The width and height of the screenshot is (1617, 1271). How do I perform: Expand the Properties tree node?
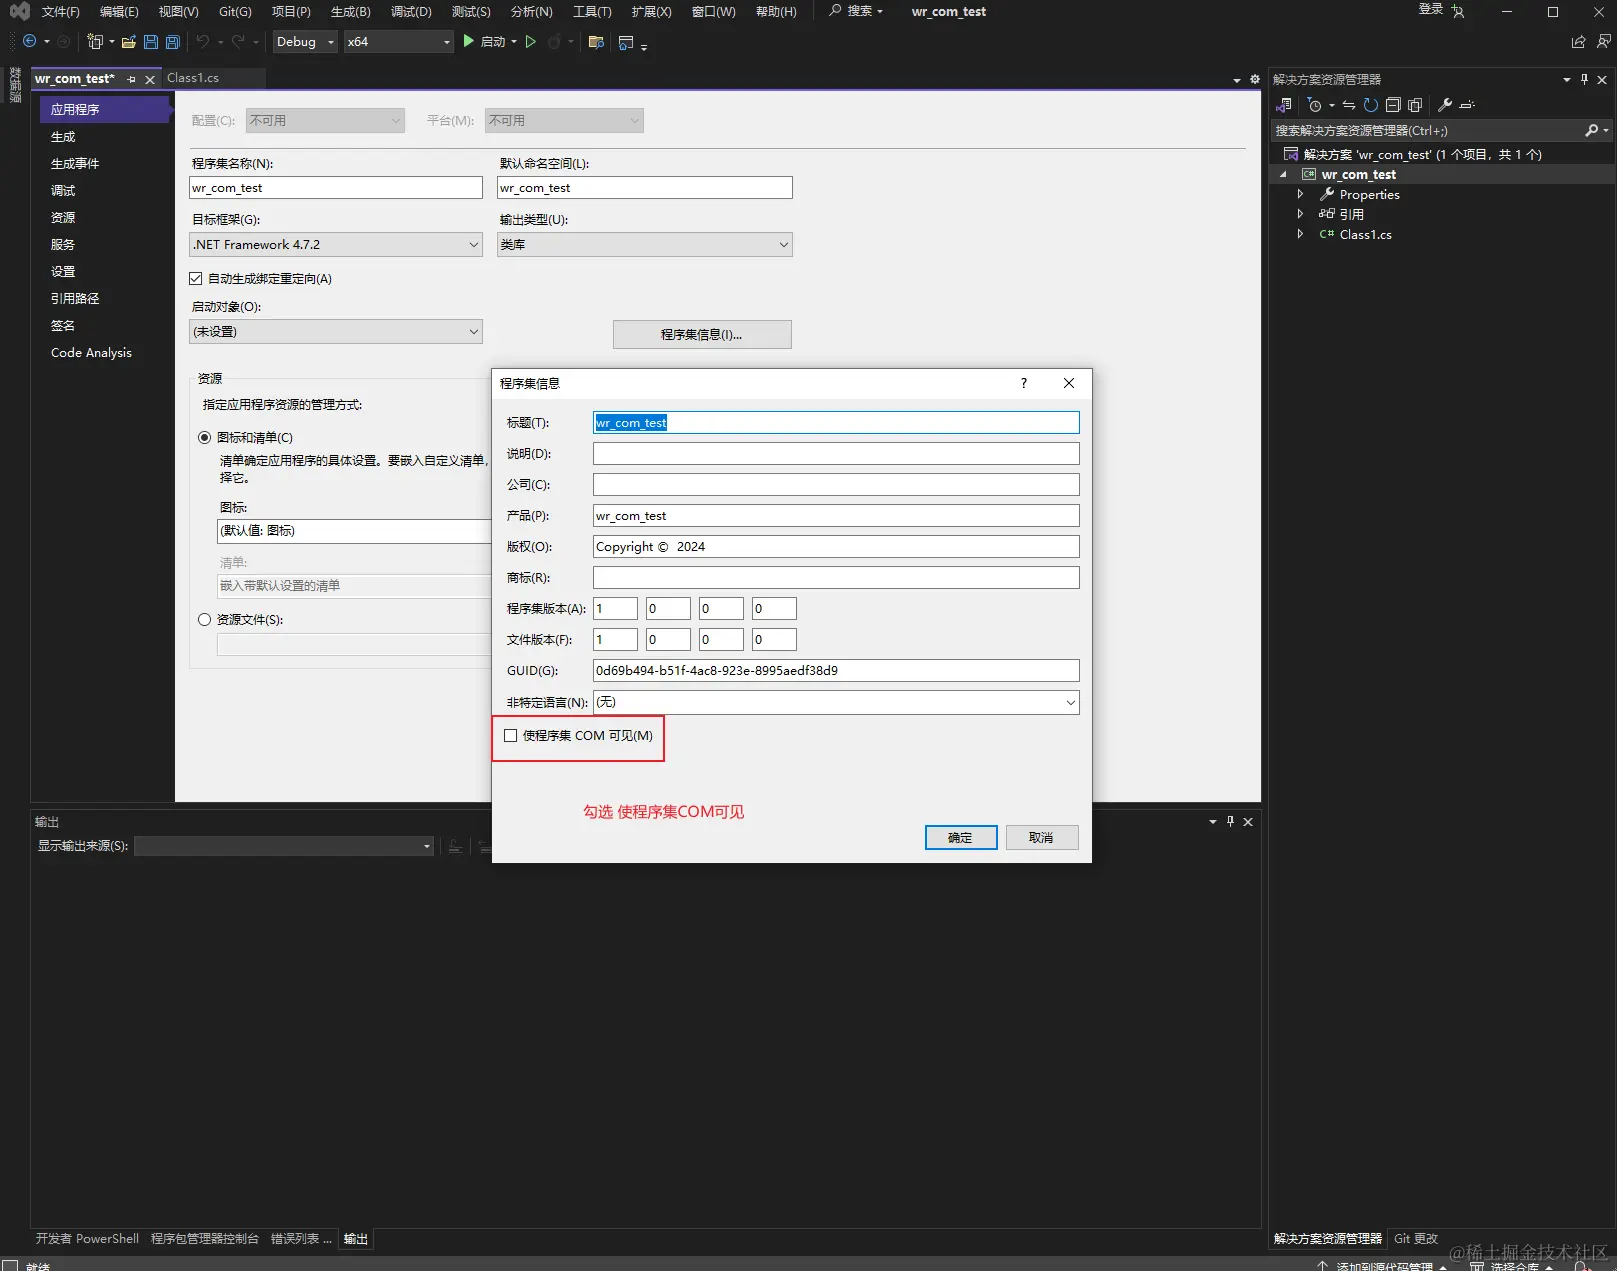(1300, 194)
